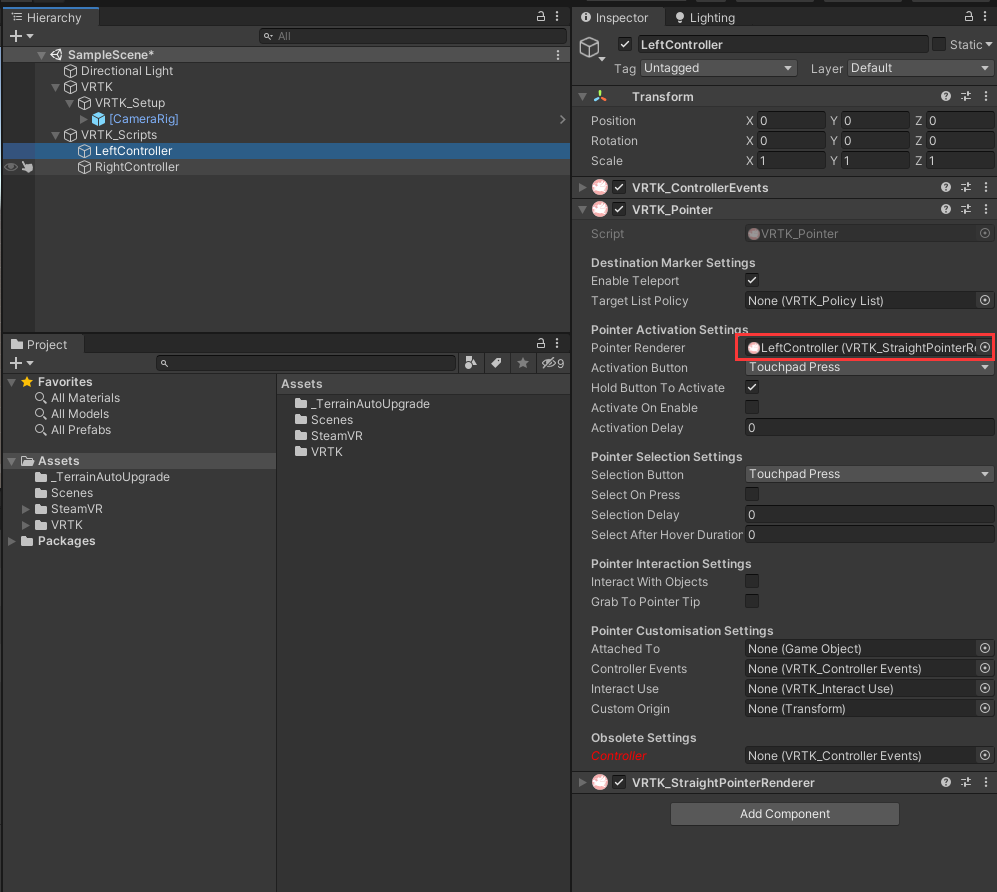The image size is (997, 892).
Task: Expand the [CameraRig] hierarchy node
Action: point(83,119)
